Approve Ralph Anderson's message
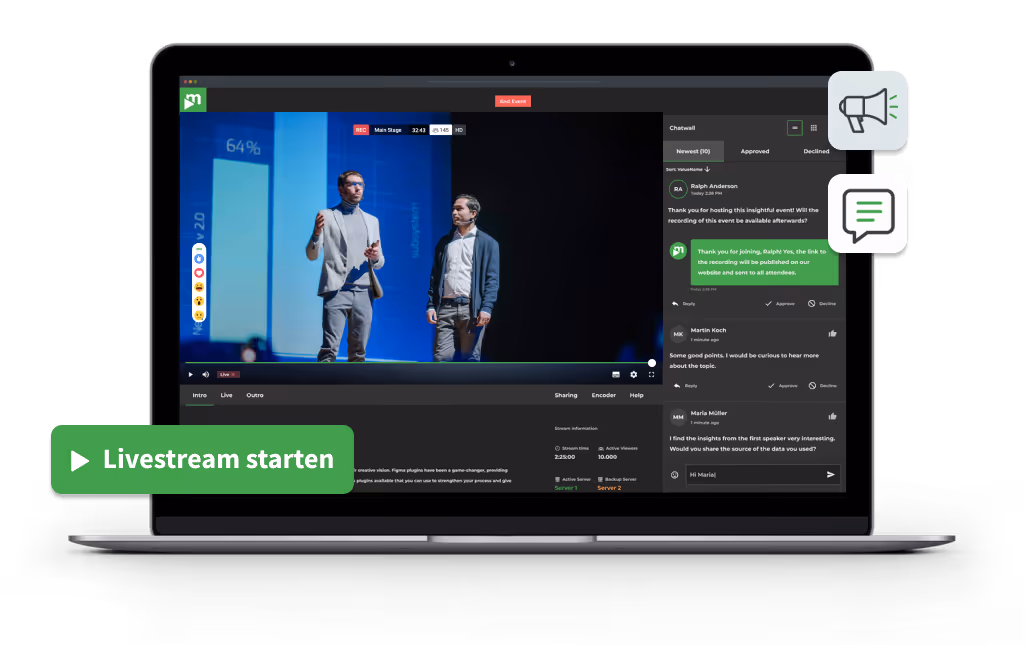The width and height of the screenshot is (1029, 645). click(x=780, y=304)
